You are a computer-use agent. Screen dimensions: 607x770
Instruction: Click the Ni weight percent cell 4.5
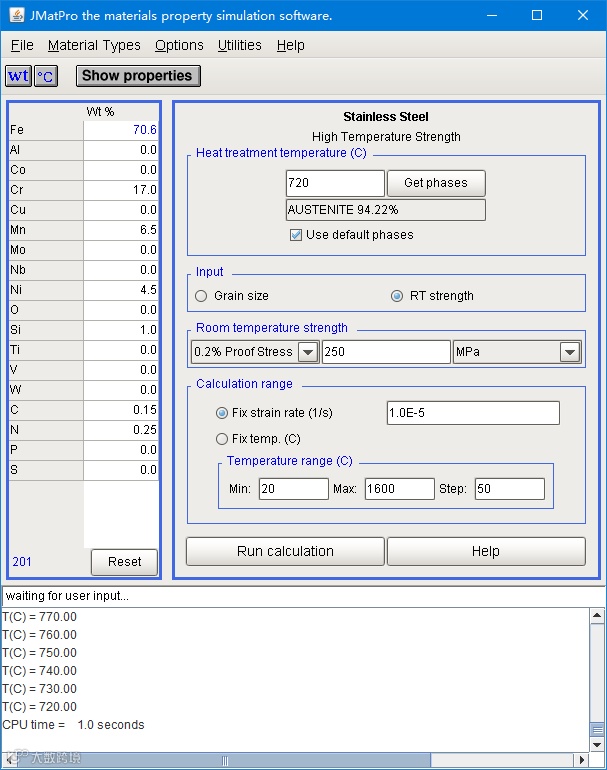tap(121, 290)
